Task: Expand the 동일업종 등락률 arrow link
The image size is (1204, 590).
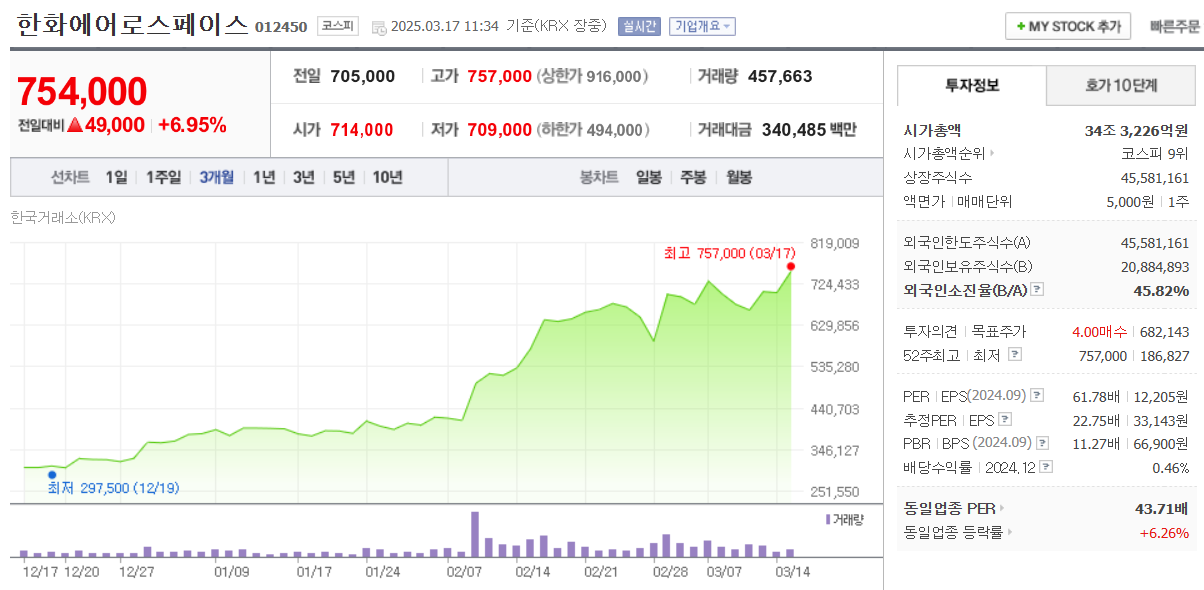Action: (x=1008, y=533)
